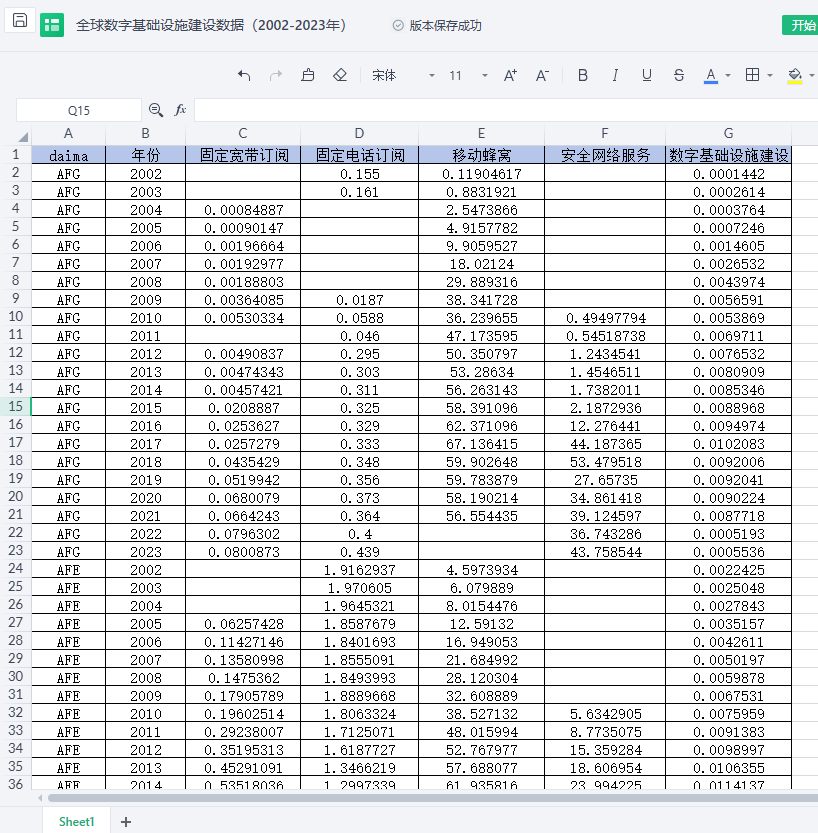Image resolution: width=818 pixels, height=833 pixels.
Task: Select cell with value 0.11904617
Action: click(481, 174)
